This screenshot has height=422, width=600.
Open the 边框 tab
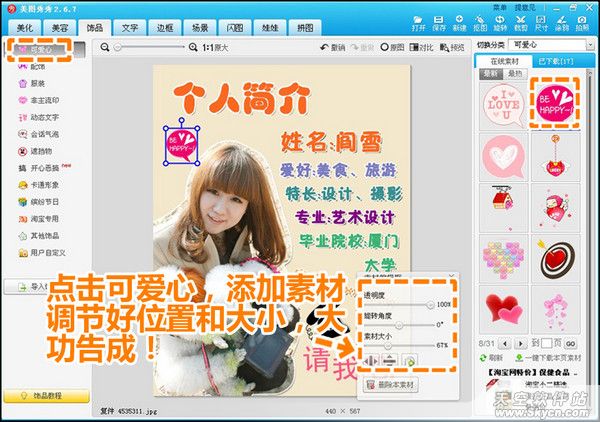tap(165, 28)
